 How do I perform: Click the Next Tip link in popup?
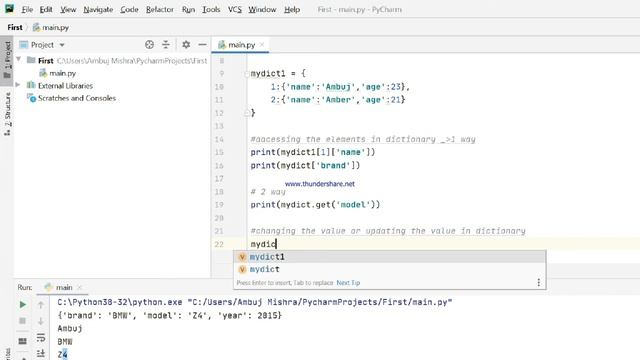(348, 282)
